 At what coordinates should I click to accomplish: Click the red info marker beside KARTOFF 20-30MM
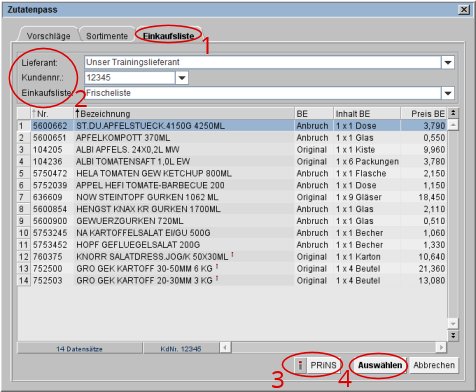(217, 278)
